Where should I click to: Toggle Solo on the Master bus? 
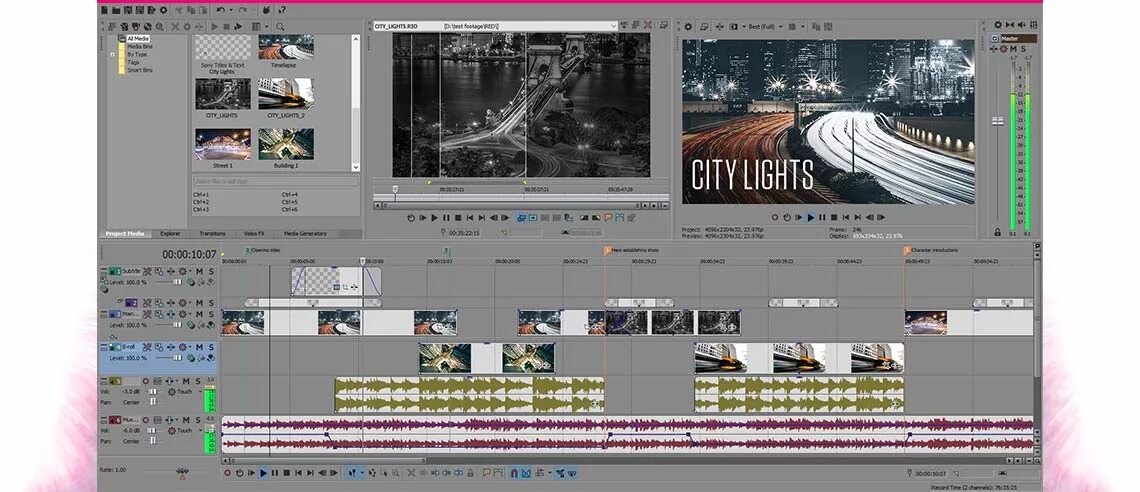(x=1023, y=49)
